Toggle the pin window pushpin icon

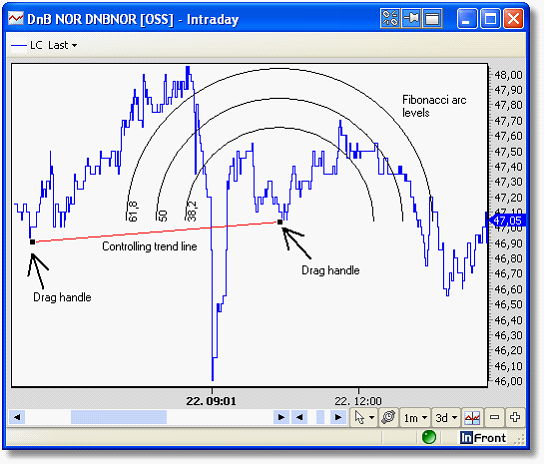pyautogui.click(x=411, y=18)
